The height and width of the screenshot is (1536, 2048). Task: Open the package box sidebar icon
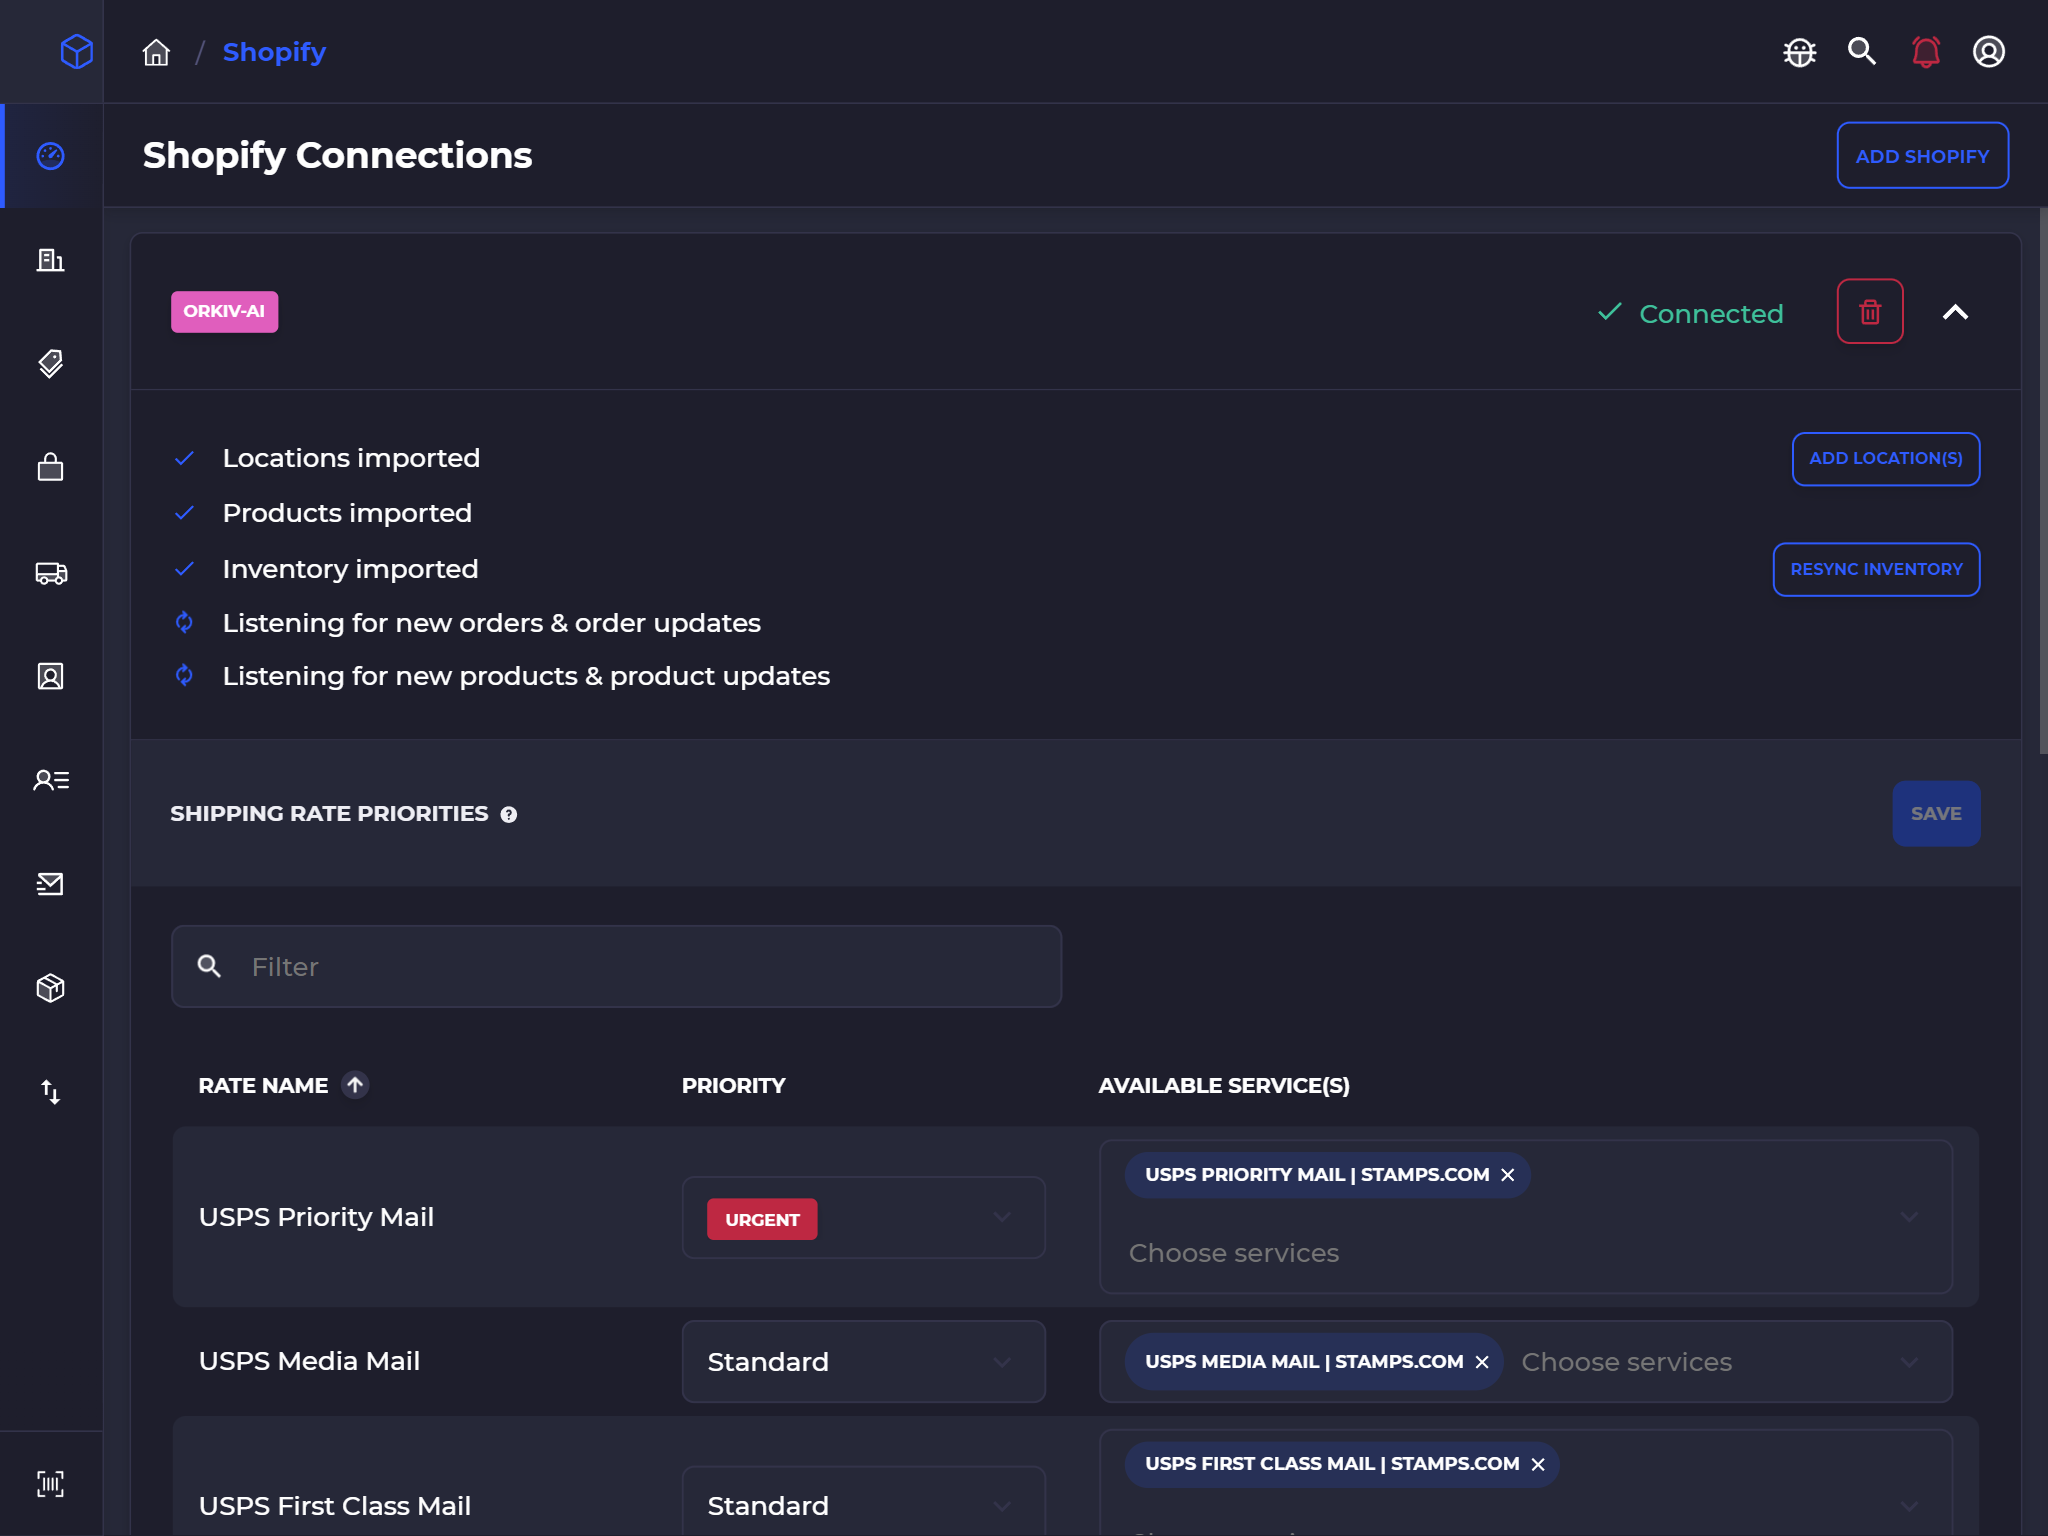(x=51, y=988)
